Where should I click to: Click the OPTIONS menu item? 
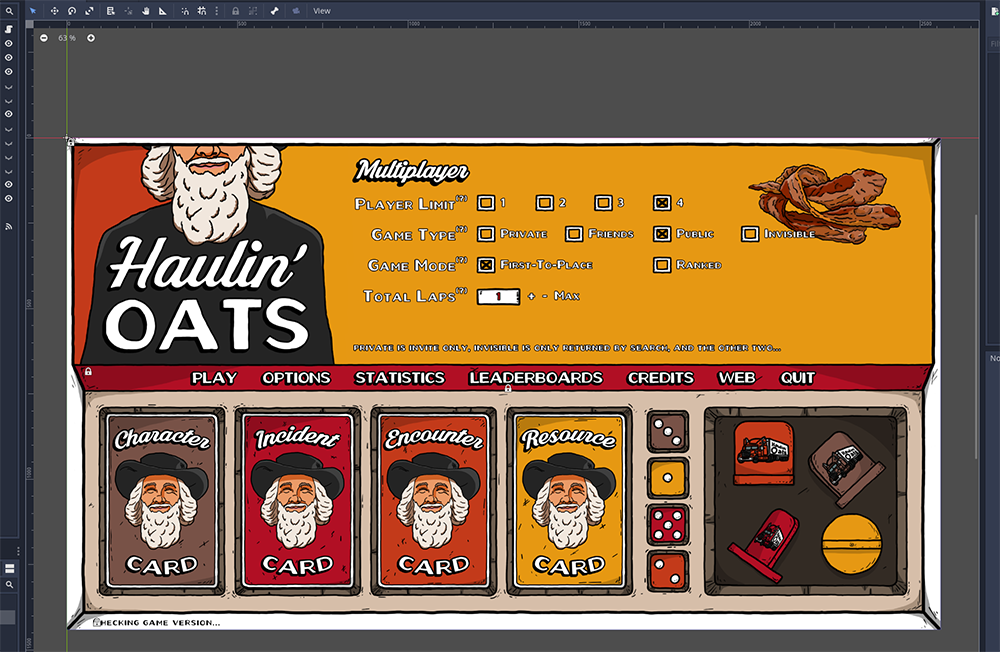click(296, 378)
